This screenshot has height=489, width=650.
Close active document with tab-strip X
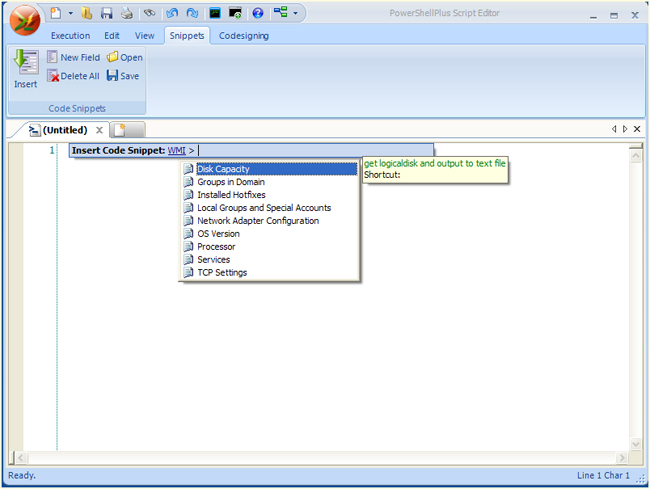click(x=637, y=129)
